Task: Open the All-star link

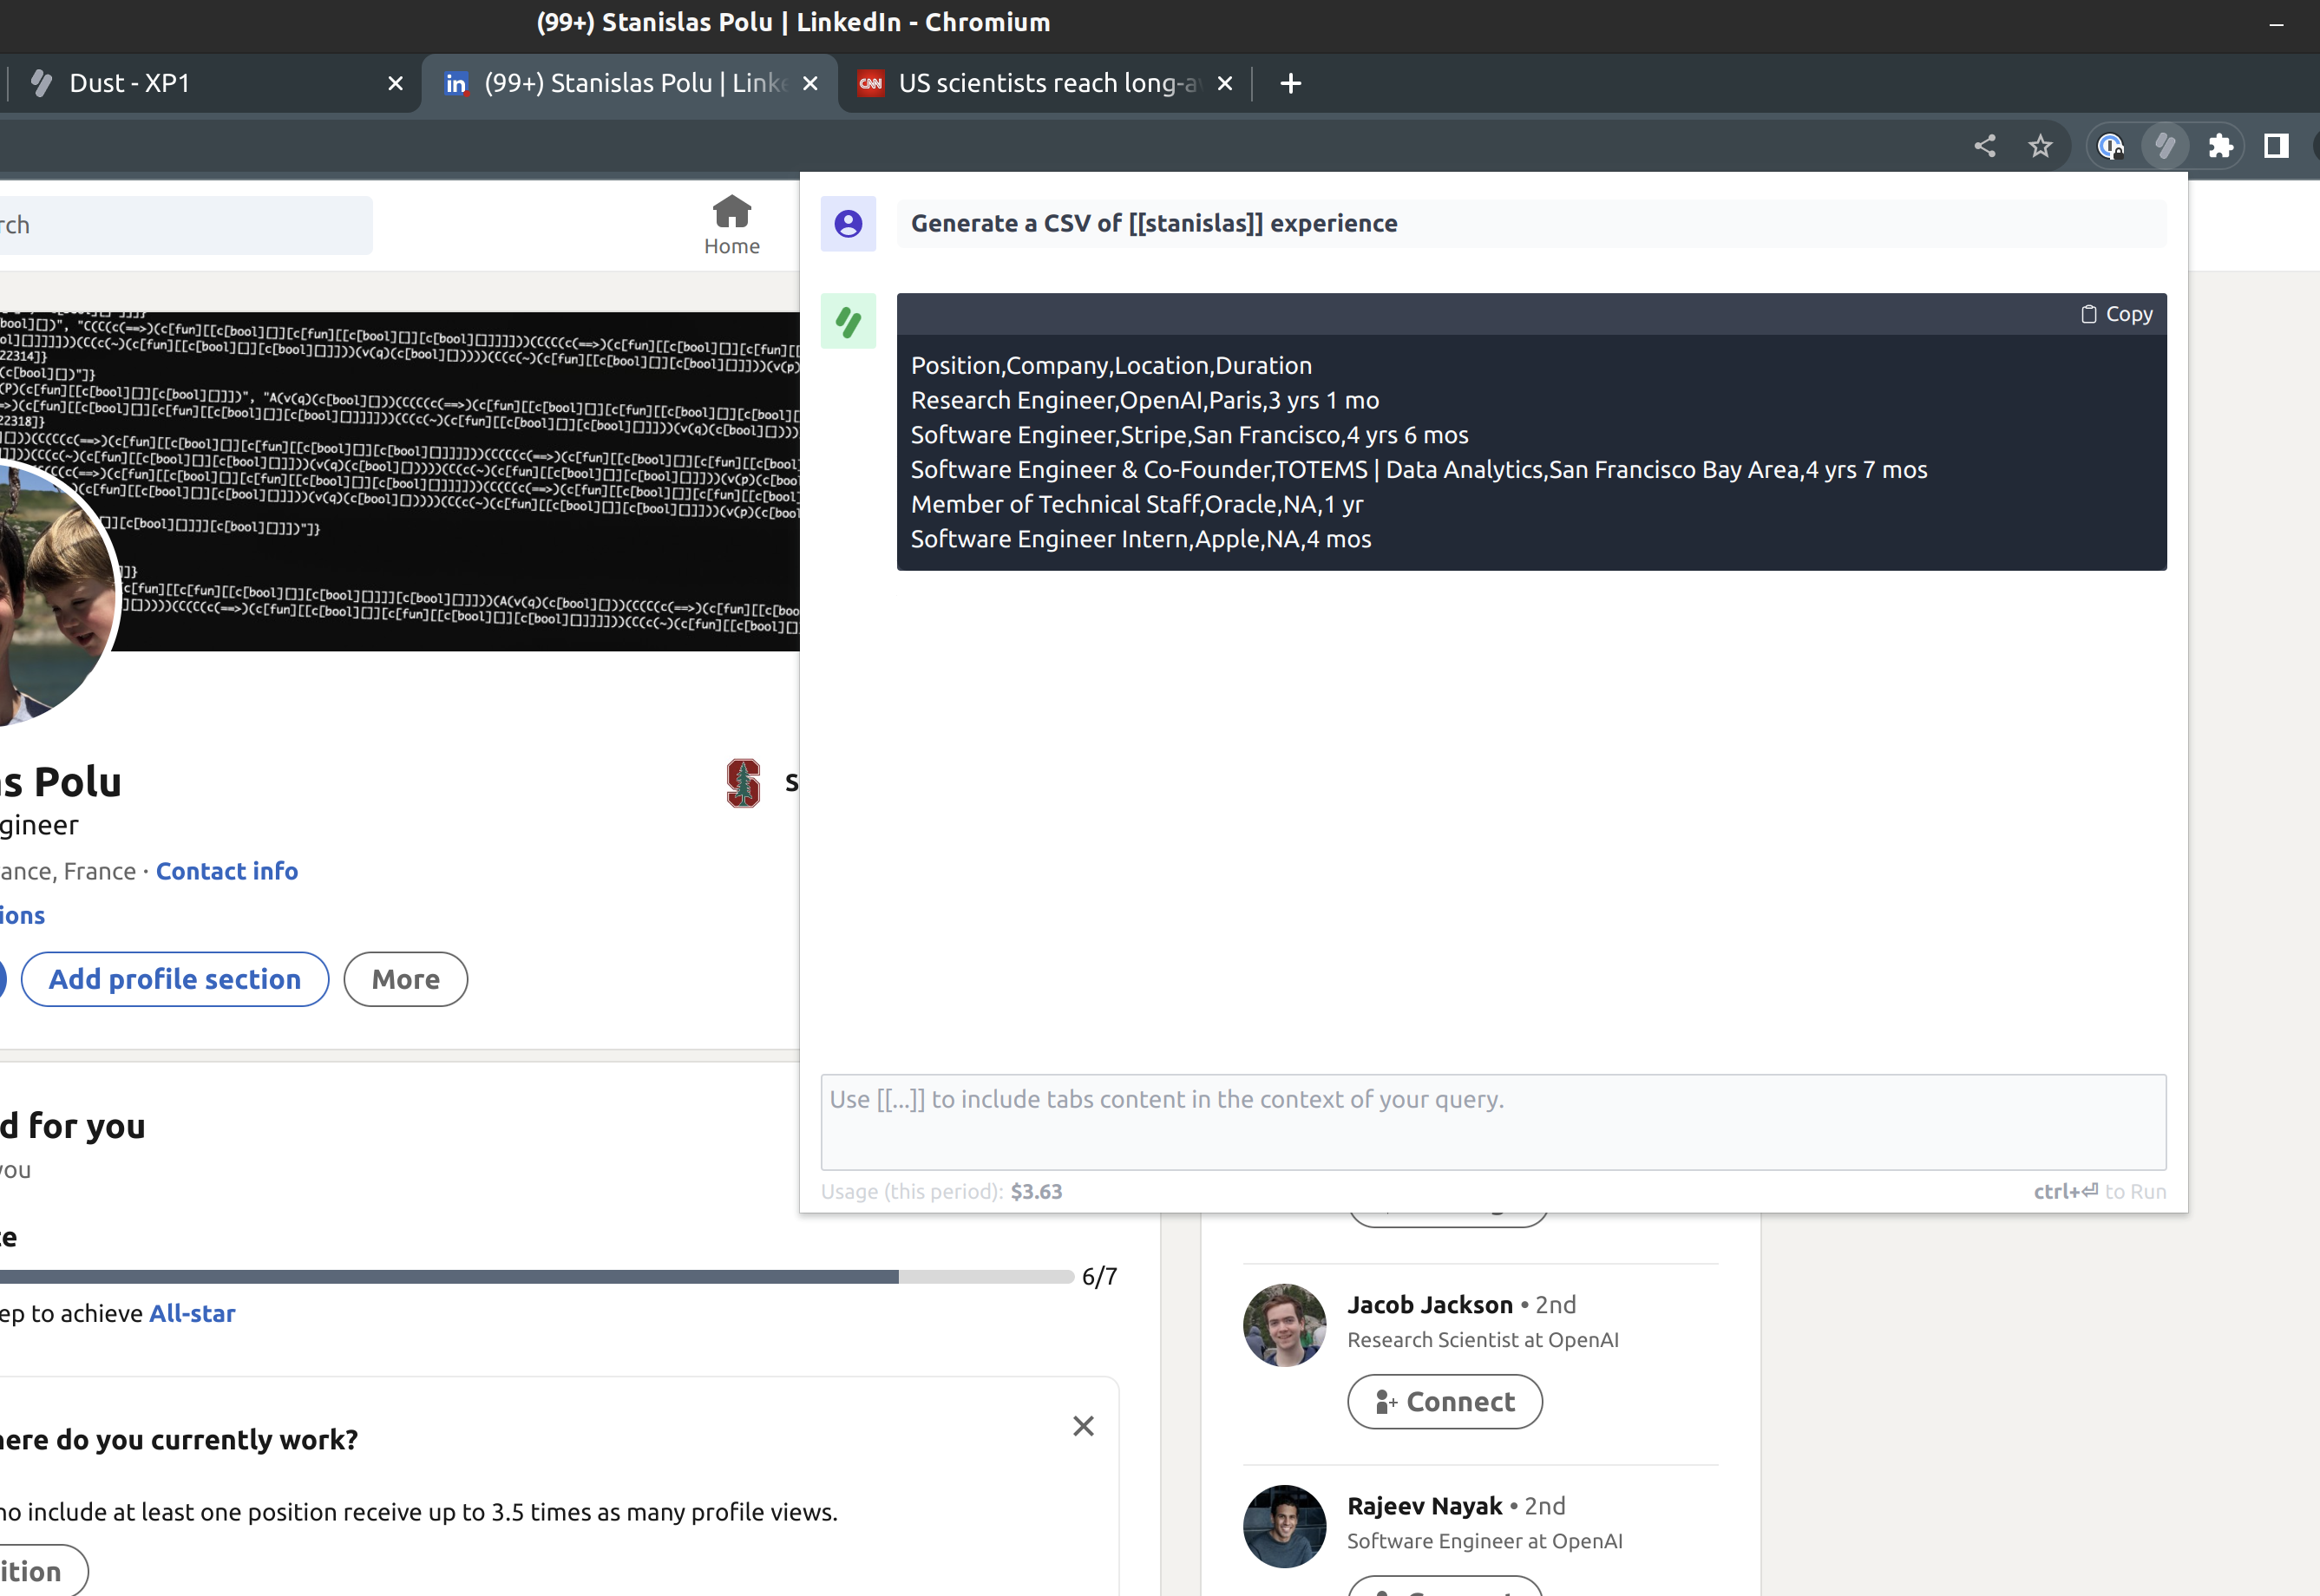Action: coord(192,1313)
